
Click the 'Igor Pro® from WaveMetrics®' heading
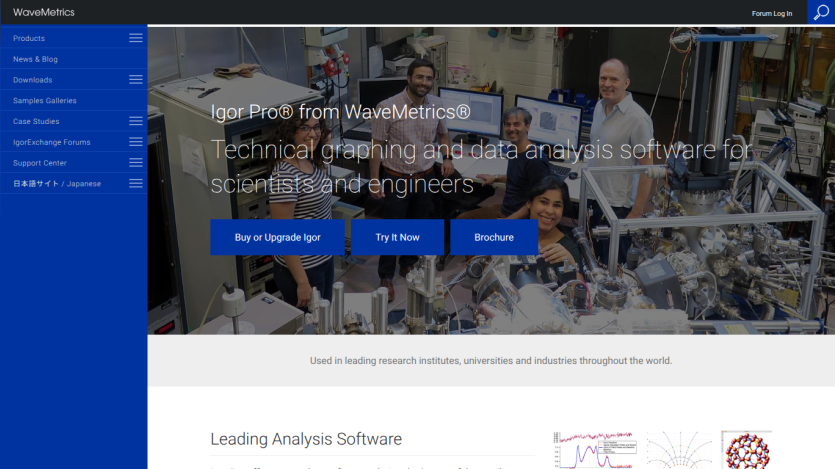click(x=341, y=112)
